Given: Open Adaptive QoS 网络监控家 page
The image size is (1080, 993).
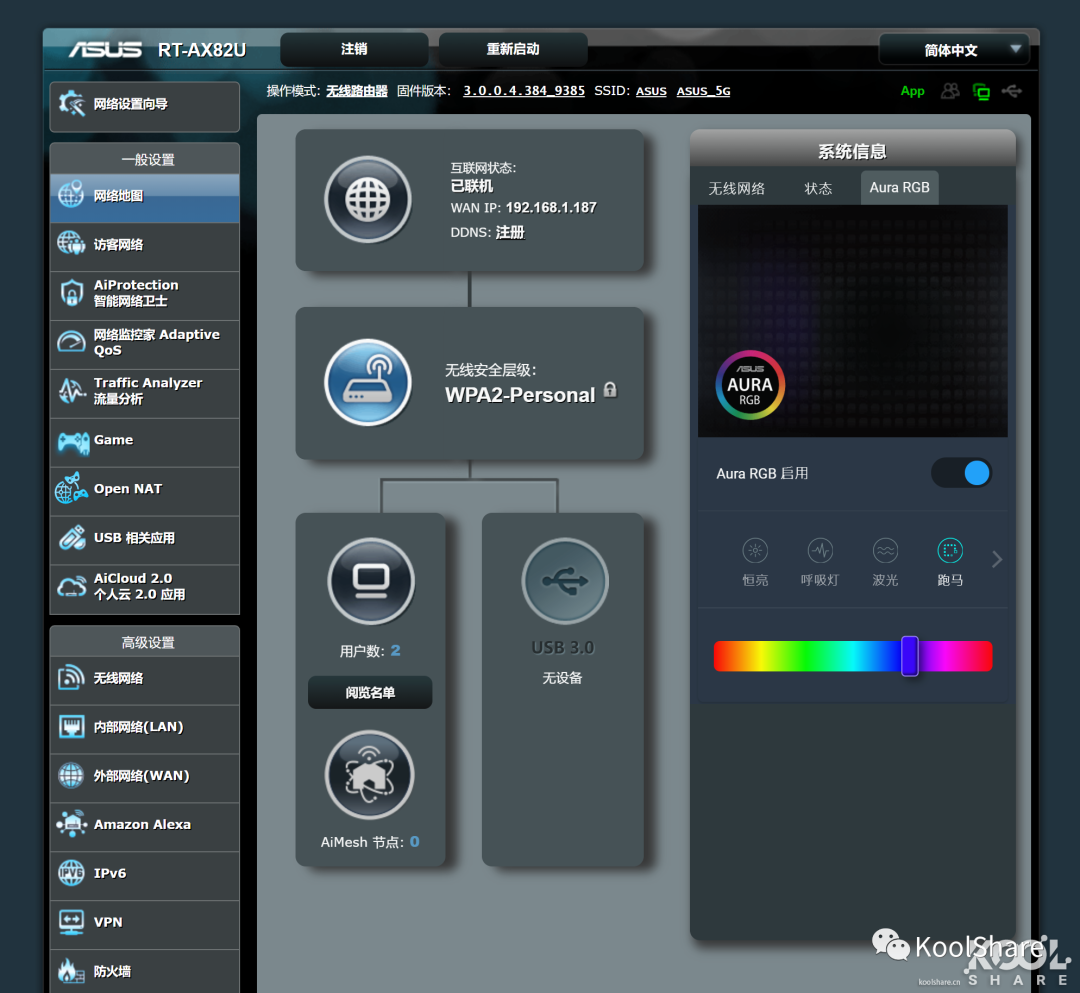Looking at the screenshot, I should click(145, 343).
